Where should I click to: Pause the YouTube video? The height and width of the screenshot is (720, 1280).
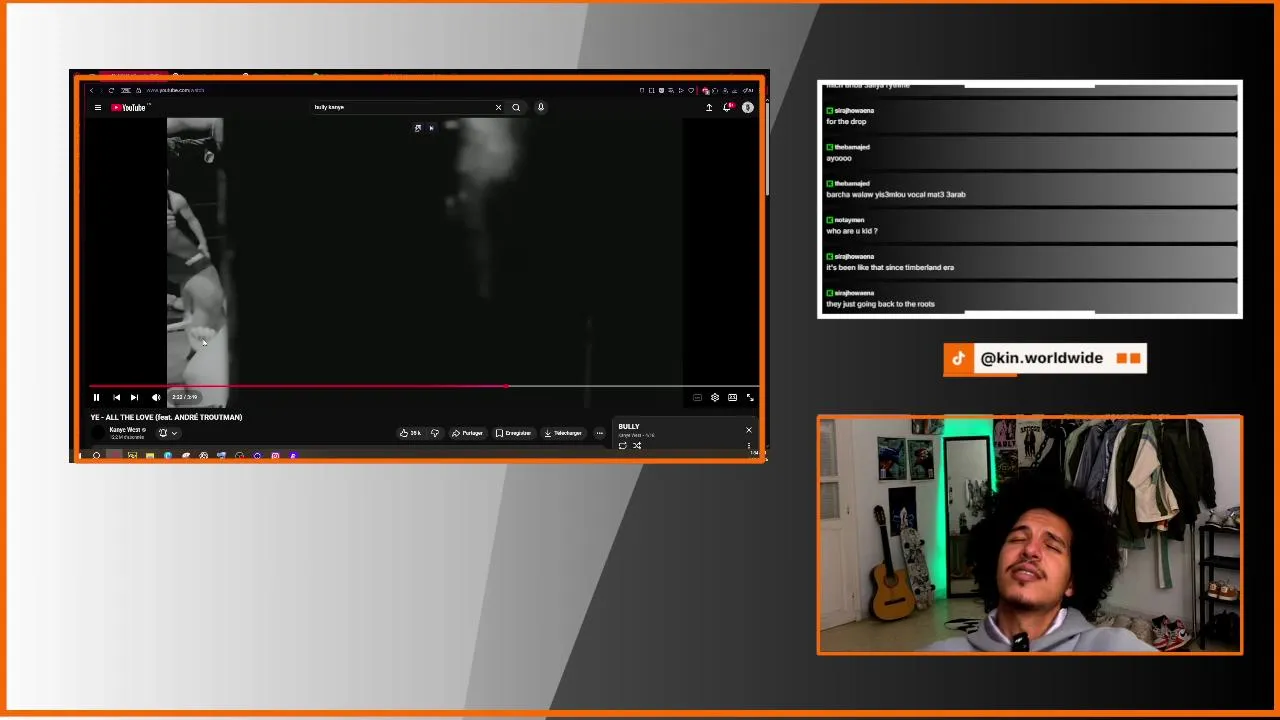click(x=96, y=397)
